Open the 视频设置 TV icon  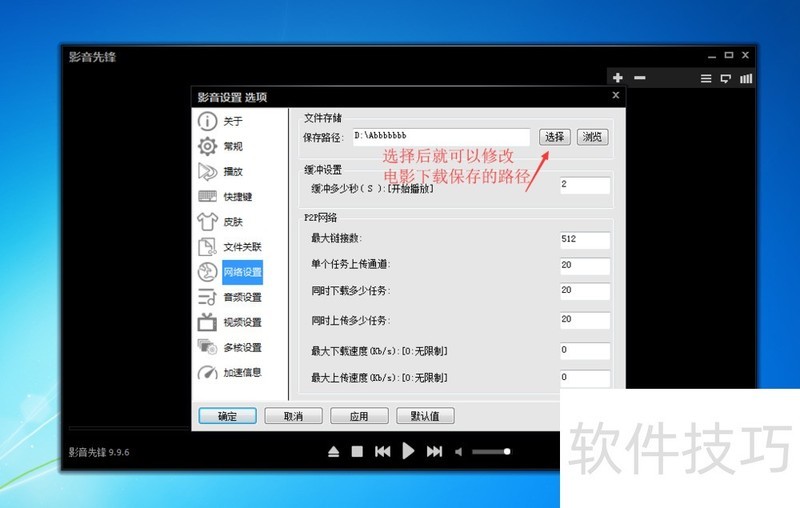point(207,322)
